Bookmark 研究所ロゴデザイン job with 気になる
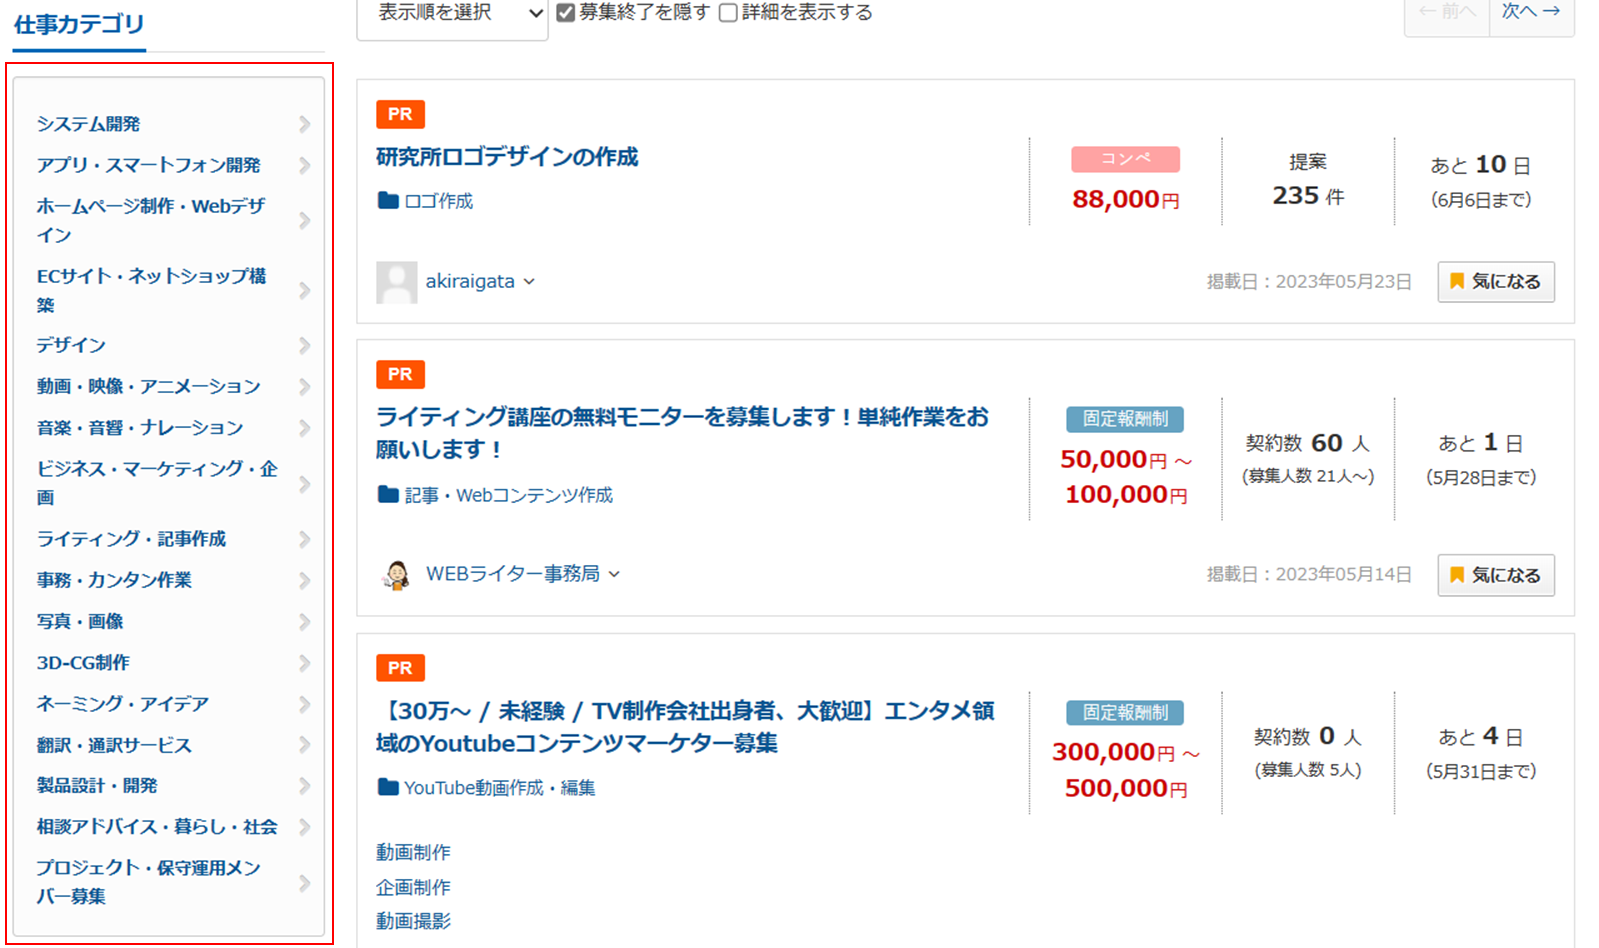1599x948 pixels. (1495, 282)
